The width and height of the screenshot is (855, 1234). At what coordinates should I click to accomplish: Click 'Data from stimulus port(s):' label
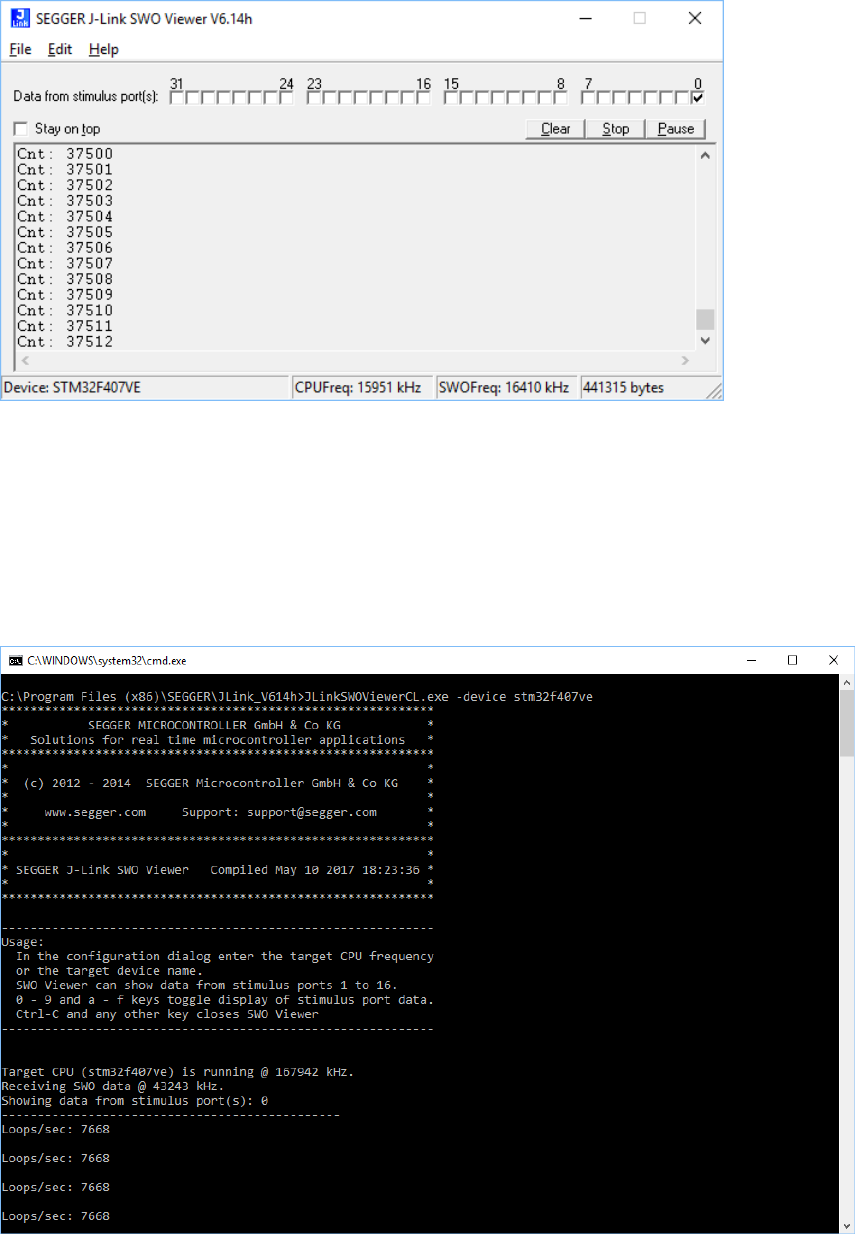point(86,98)
